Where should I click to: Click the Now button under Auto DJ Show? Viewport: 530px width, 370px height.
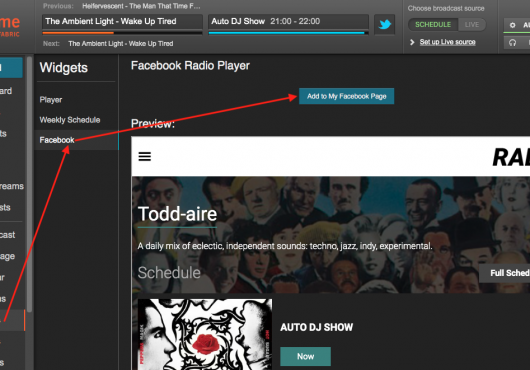[x=305, y=356]
